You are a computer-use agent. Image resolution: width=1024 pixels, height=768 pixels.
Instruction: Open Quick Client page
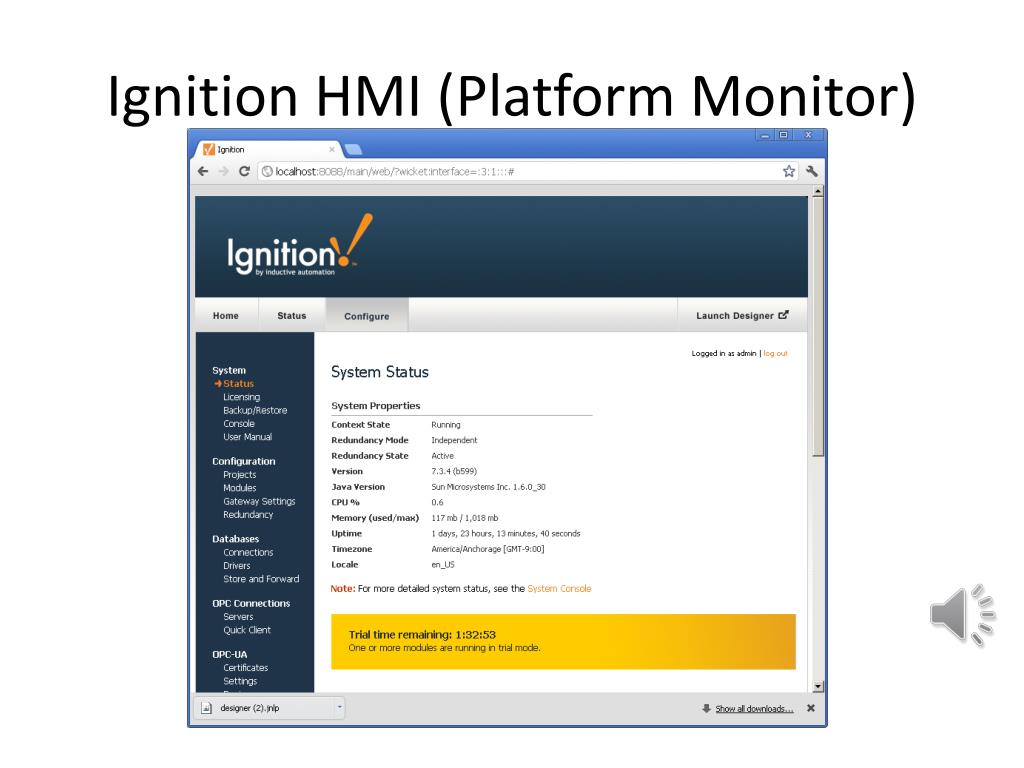[247, 630]
